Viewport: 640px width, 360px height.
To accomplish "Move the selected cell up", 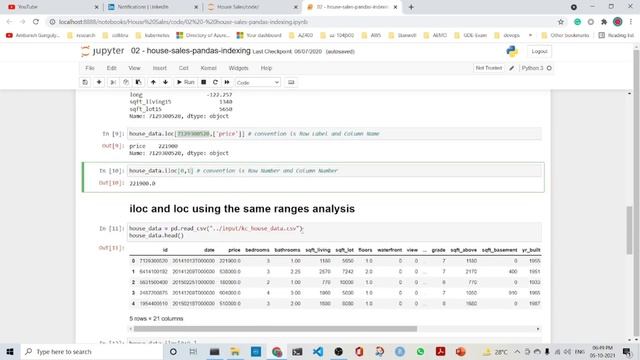I will click(153, 82).
